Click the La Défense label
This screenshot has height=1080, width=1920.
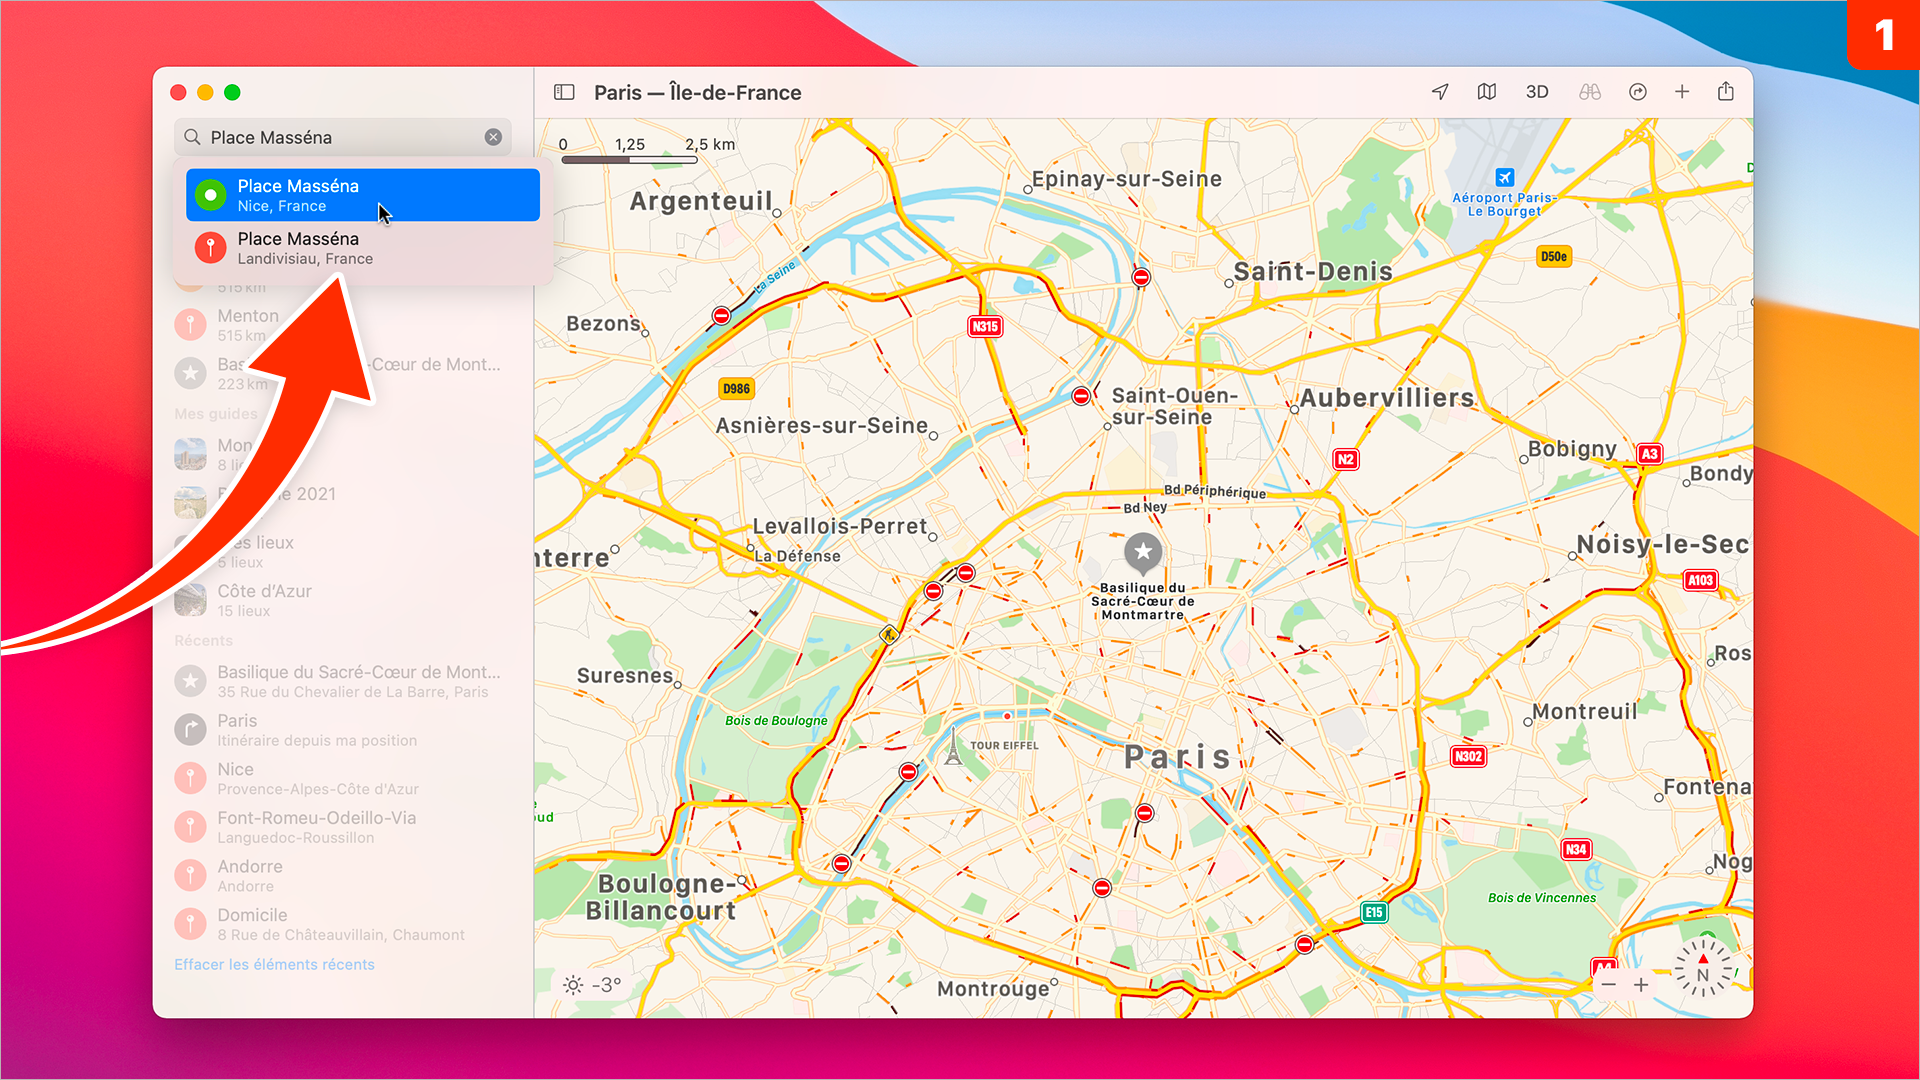tap(797, 556)
